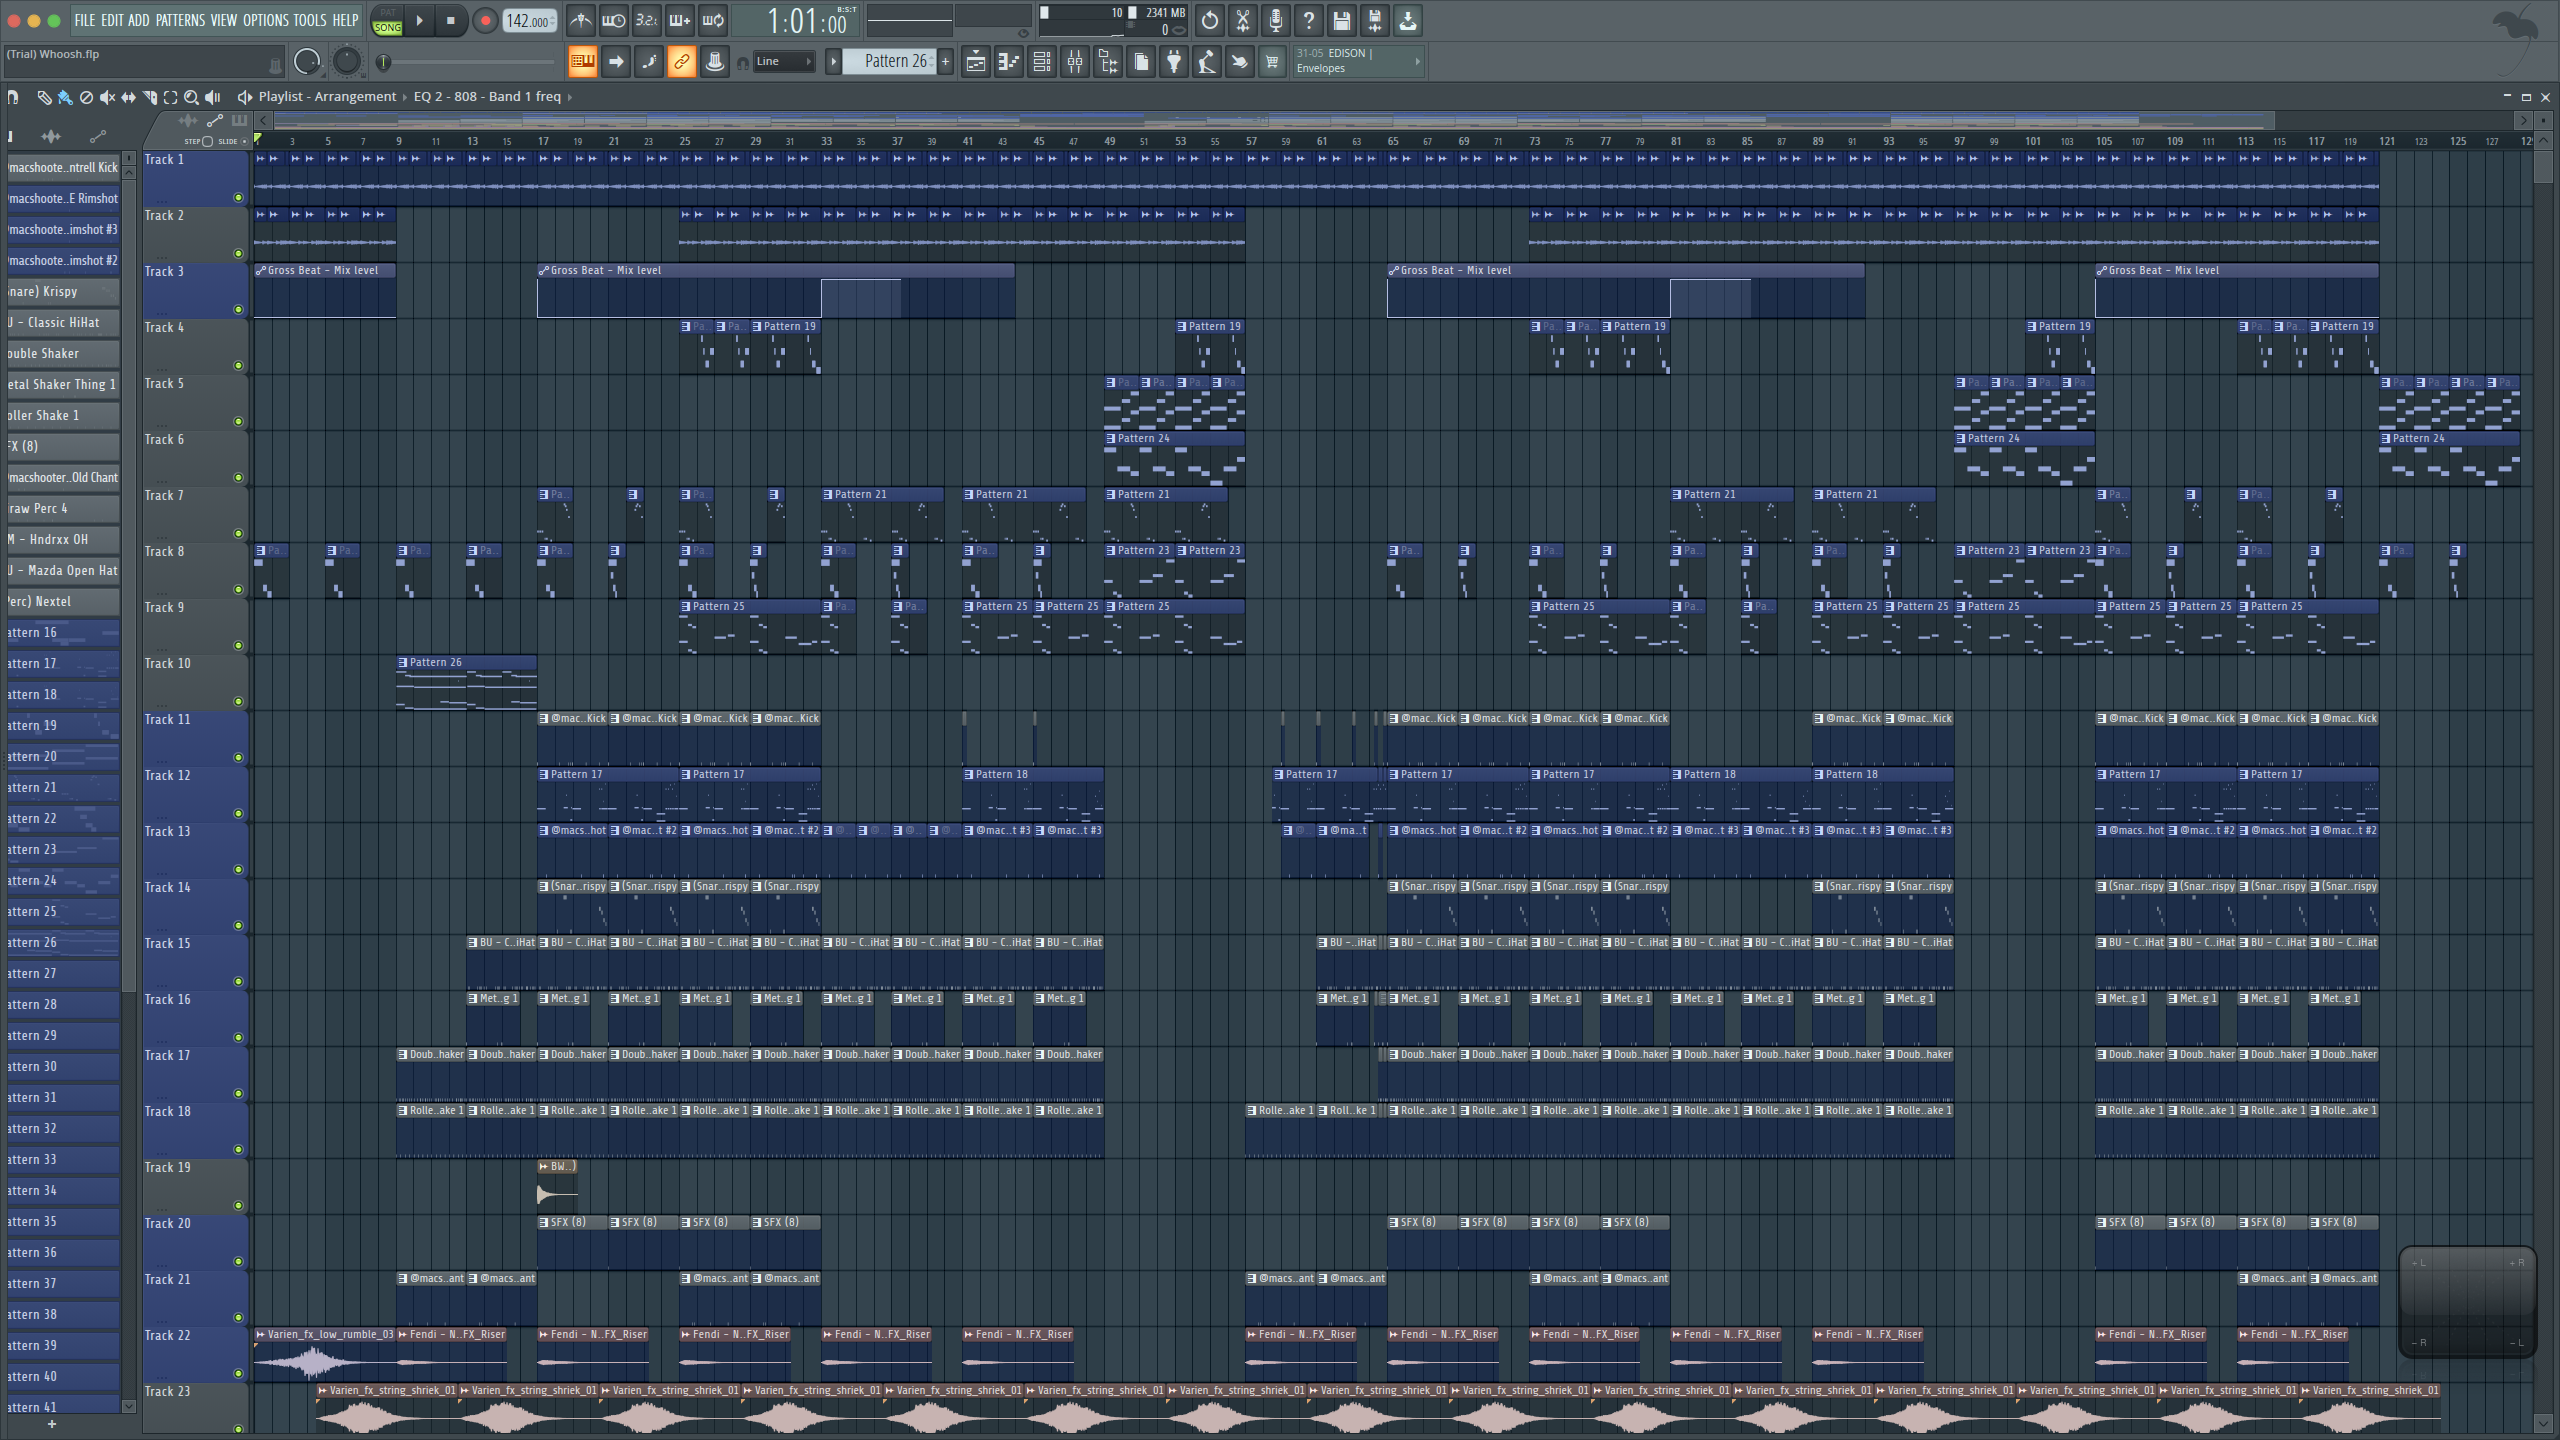Open the PATTERNS menu
The height and width of the screenshot is (1440, 2560).
click(180, 20)
